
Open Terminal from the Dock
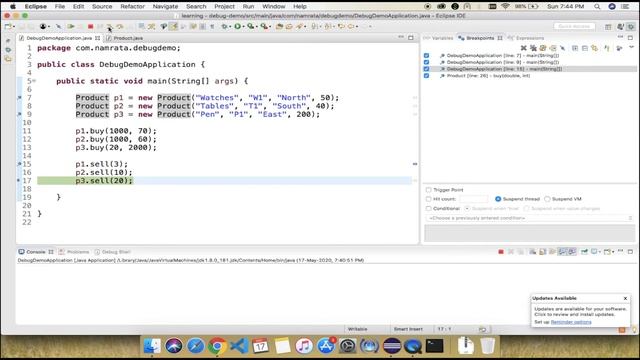coord(434,346)
